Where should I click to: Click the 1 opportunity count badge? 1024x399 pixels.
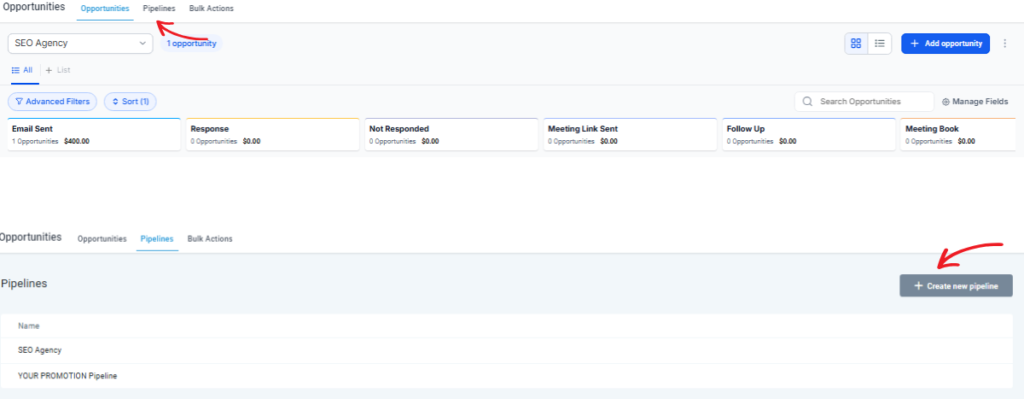(x=191, y=44)
